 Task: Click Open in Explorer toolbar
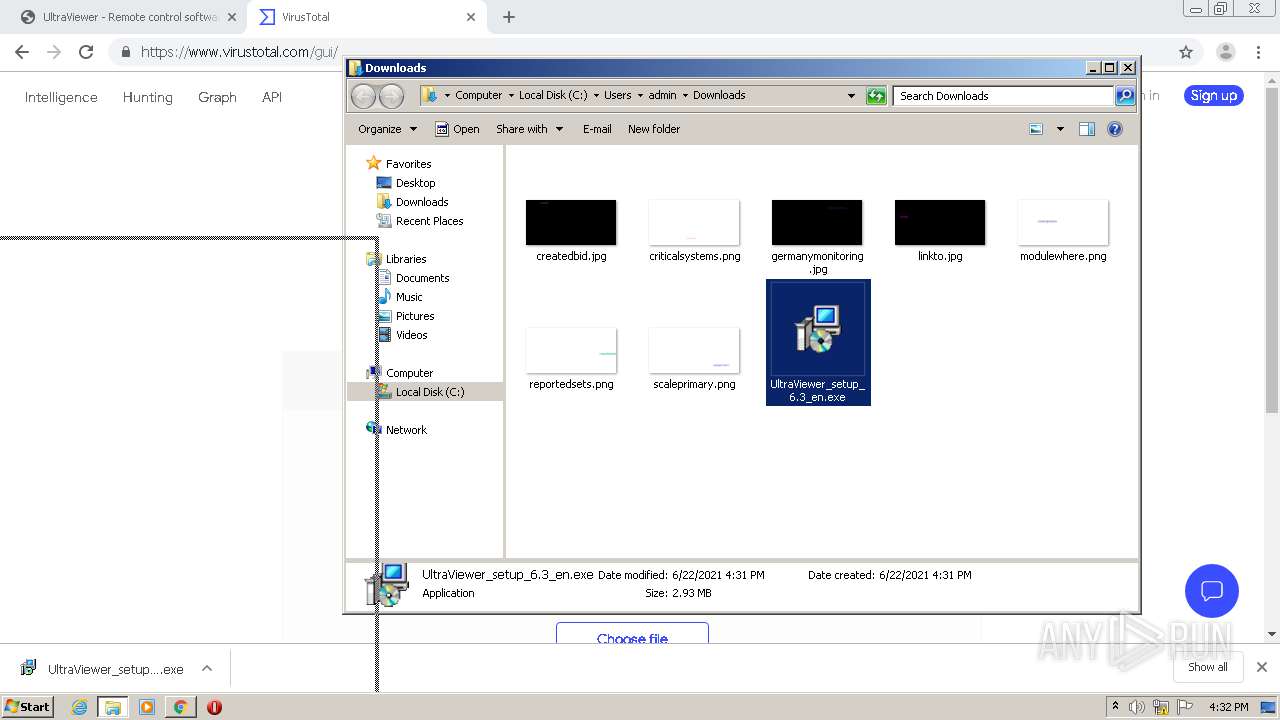click(457, 129)
